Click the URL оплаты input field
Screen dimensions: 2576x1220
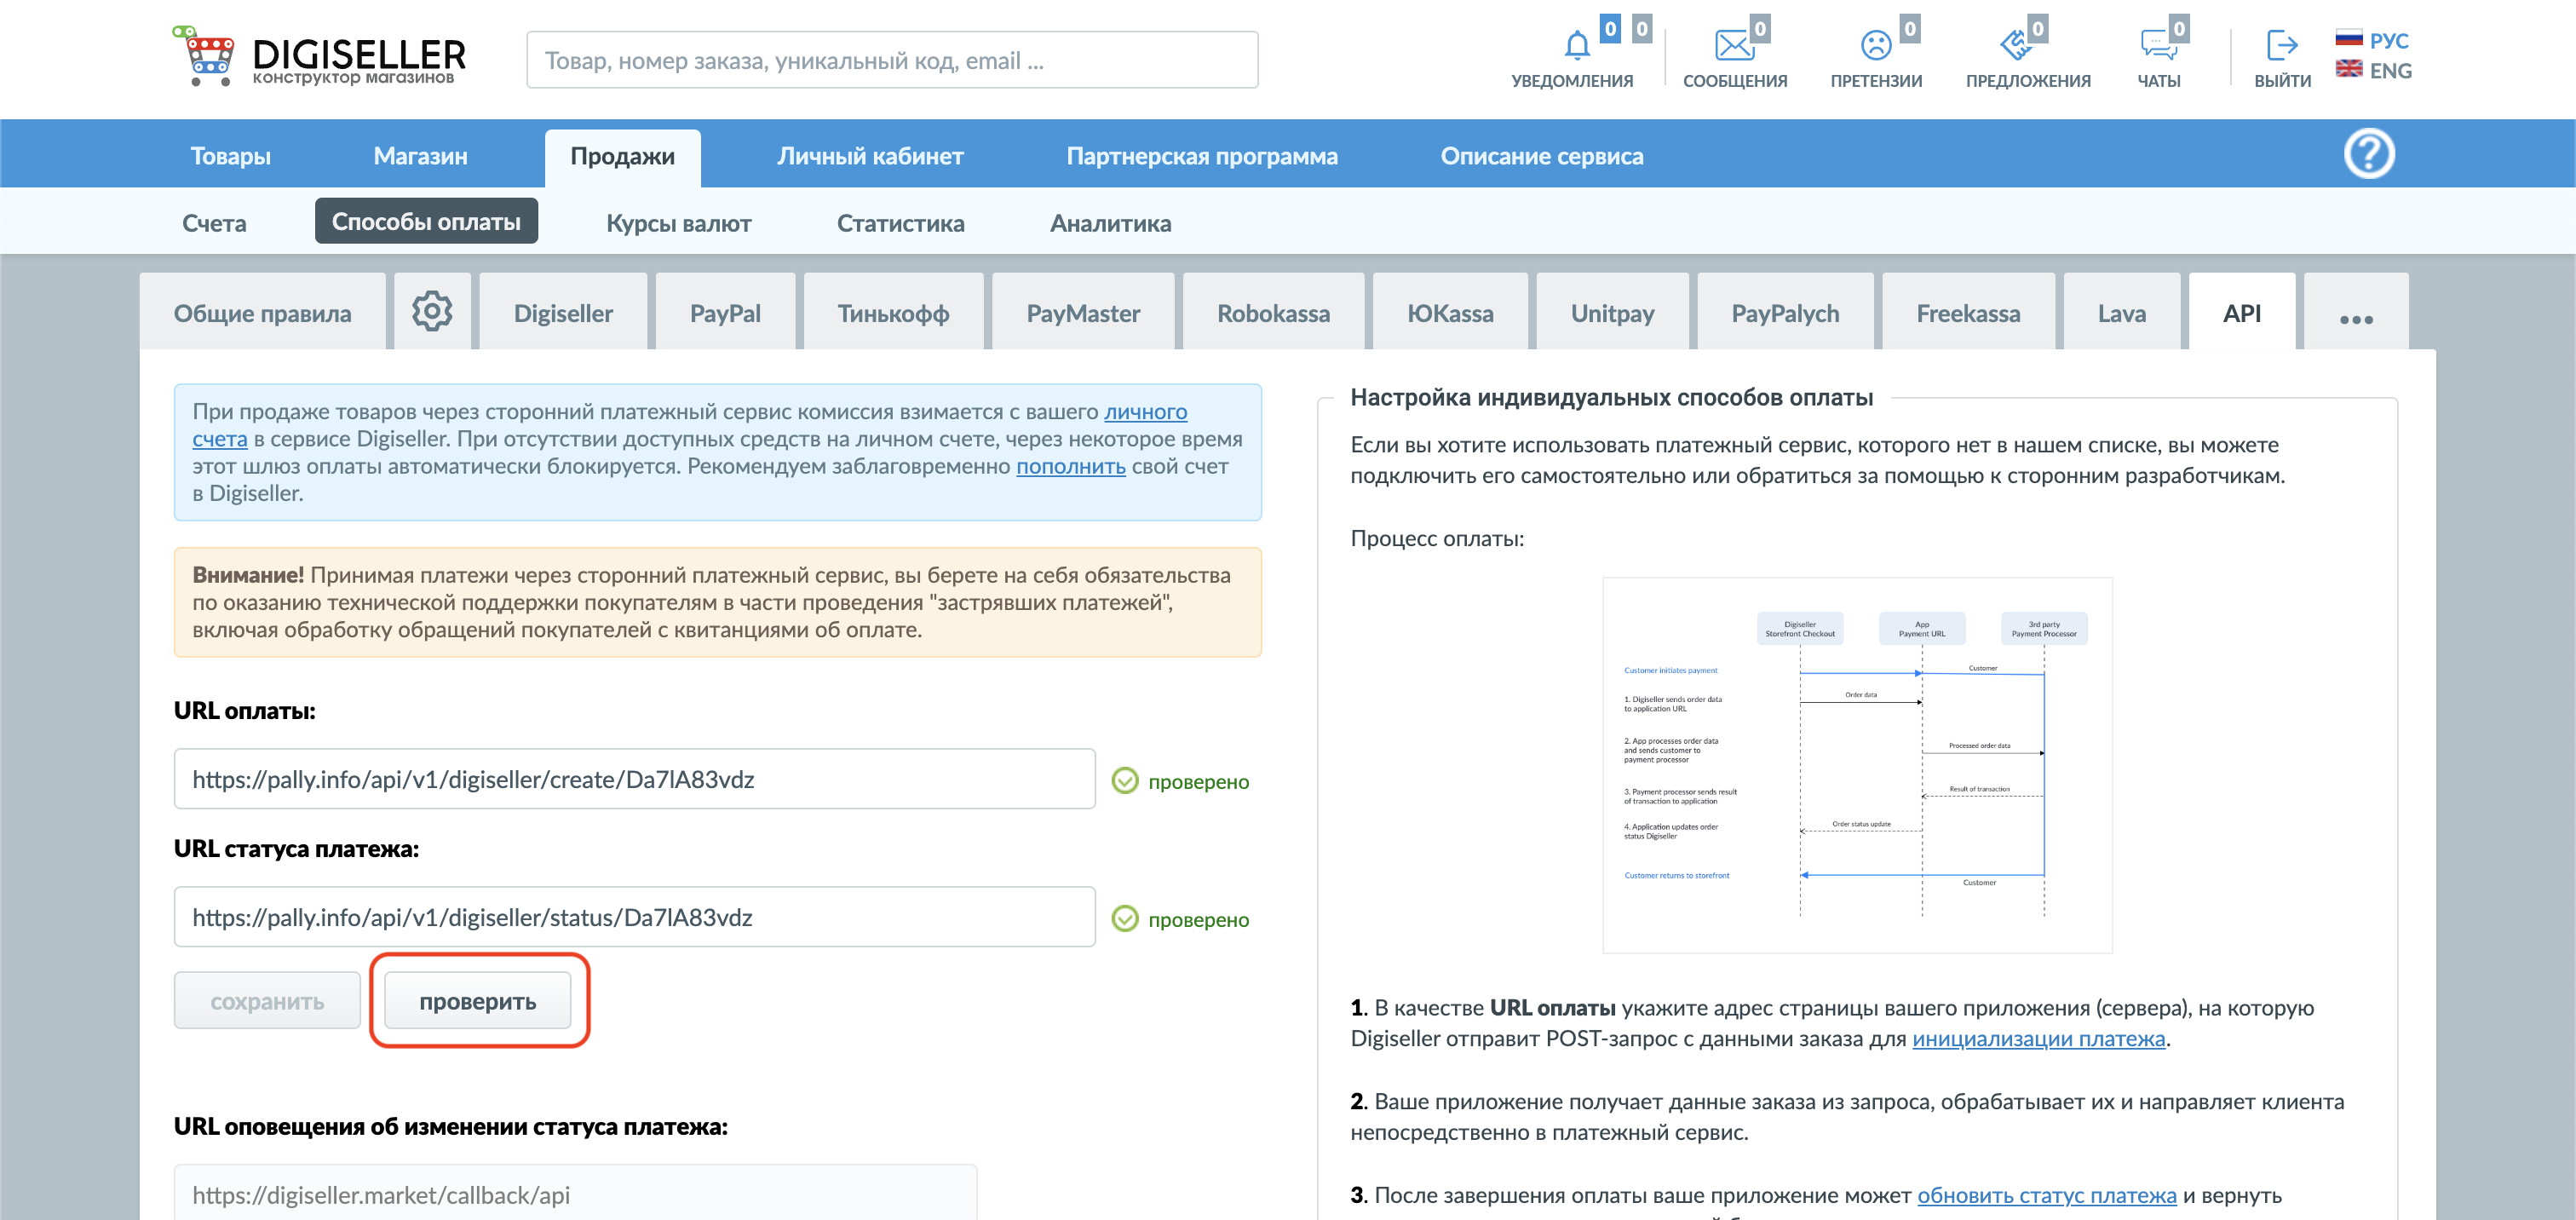click(634, 778)
